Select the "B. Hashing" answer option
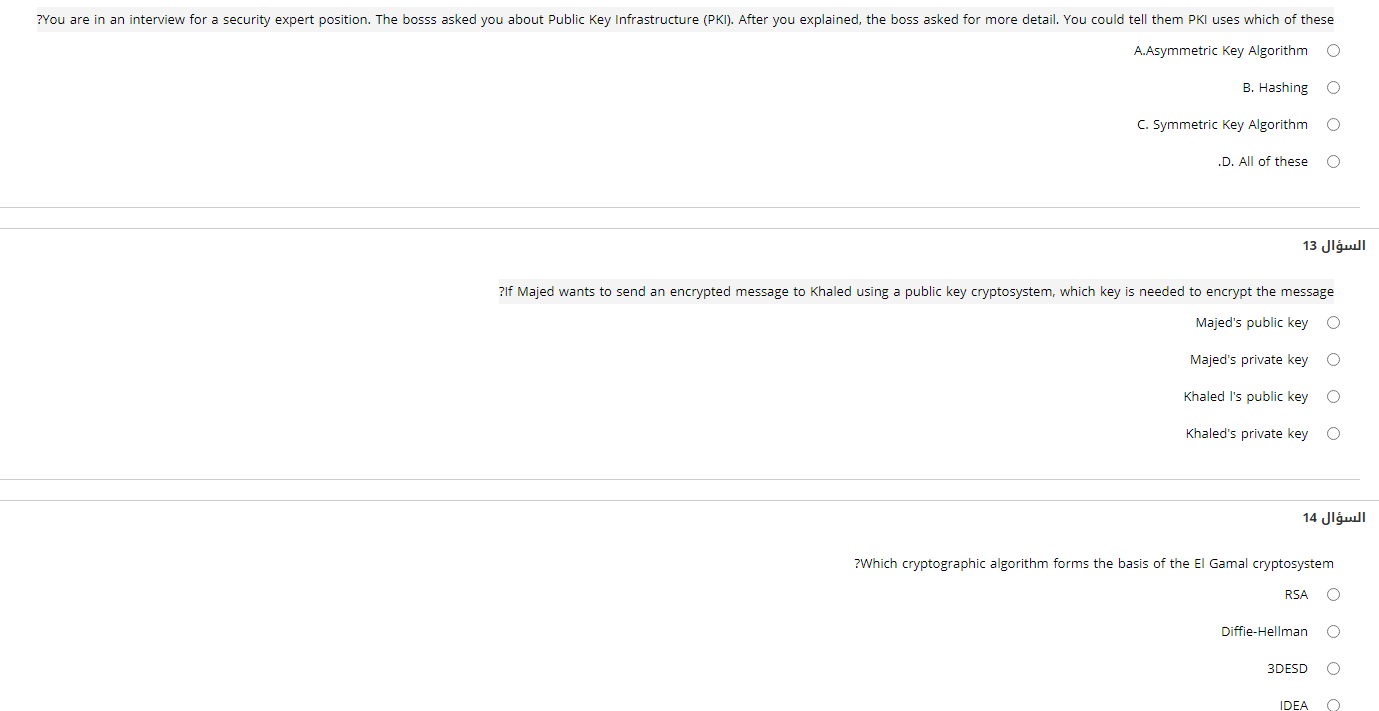1379x711 pixels. pyautogui.click(x=1333, y=87)
